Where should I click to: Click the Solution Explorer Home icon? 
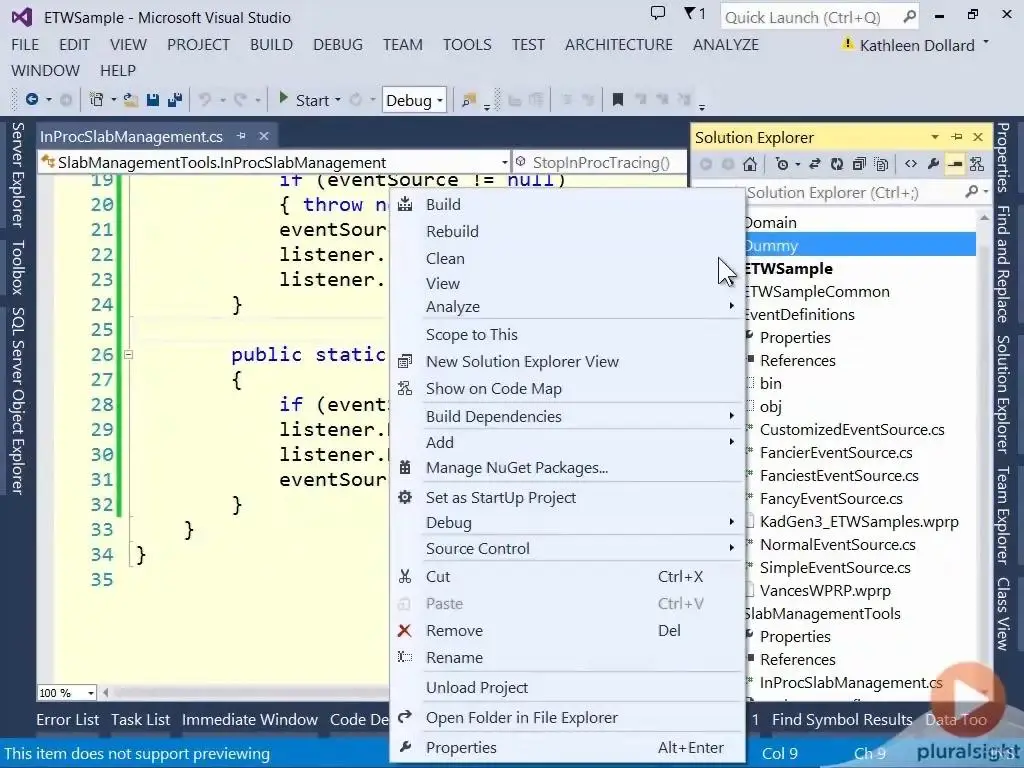[750, 164]
